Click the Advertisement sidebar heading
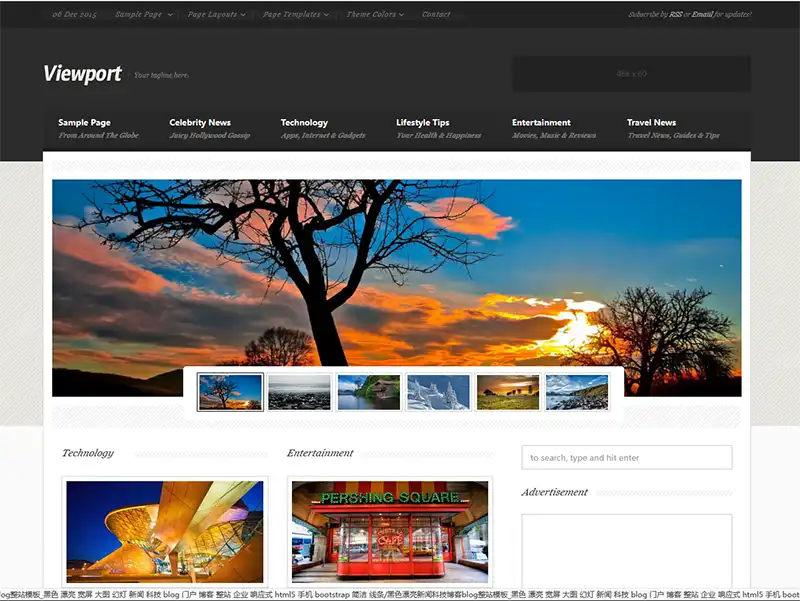The image size is (800, 601). pos(554,492)
